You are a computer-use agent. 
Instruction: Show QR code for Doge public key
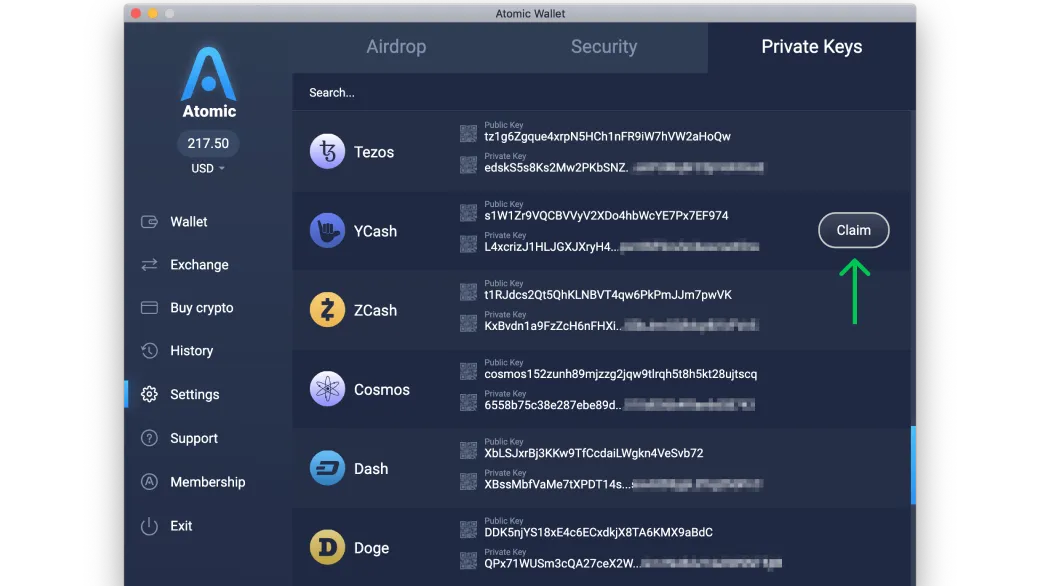point(468,530)
